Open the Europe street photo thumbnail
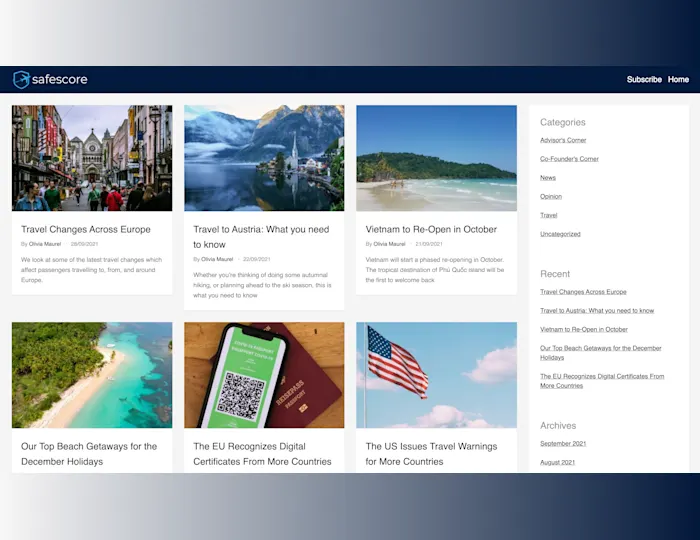Screen dimensions: 700x540 coord(92,158)
